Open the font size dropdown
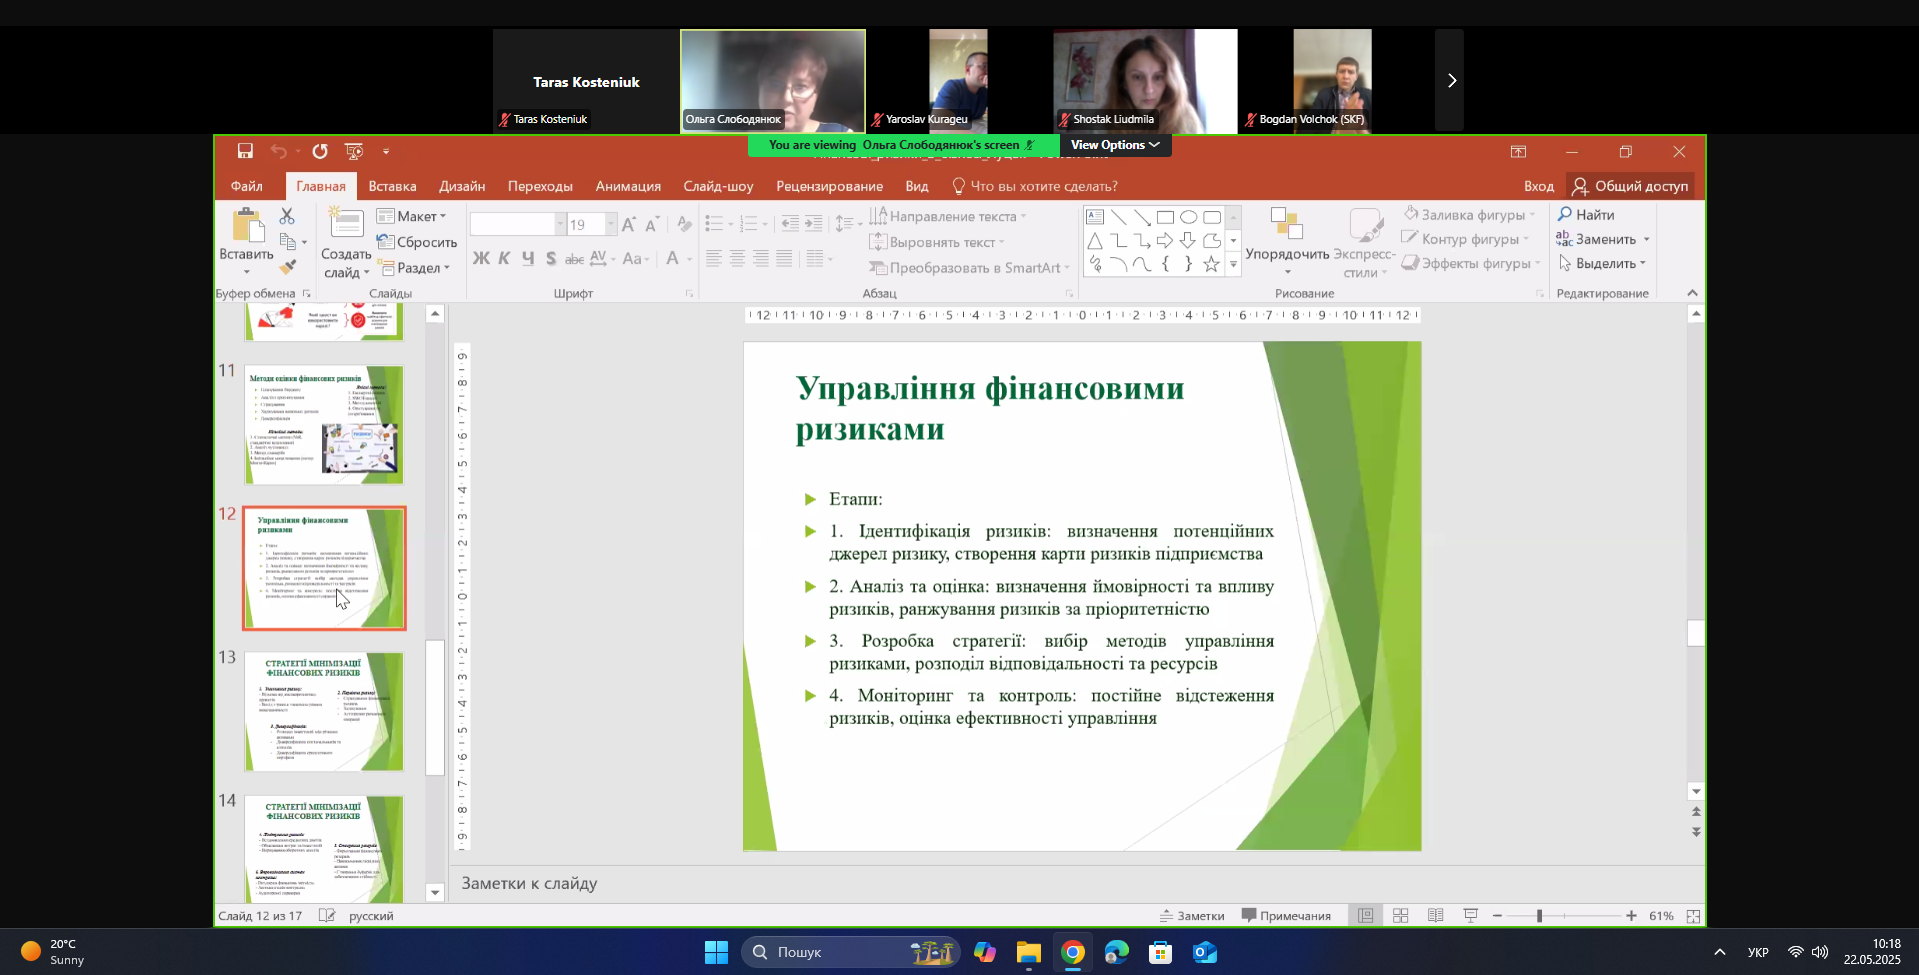 coord(610,223)
